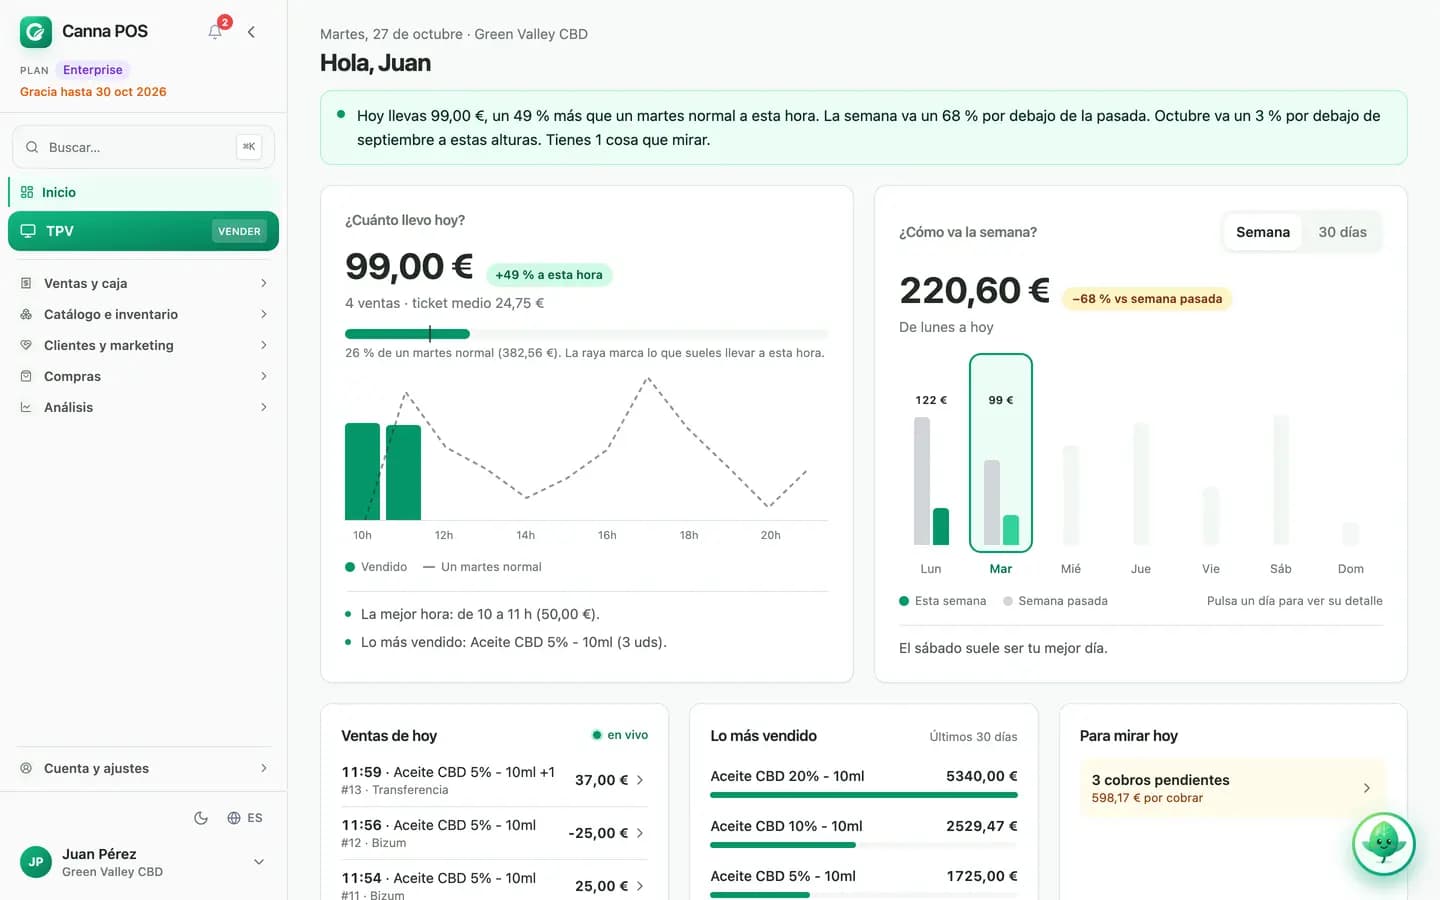The width and height of the screenshot is (1440, 900).
Task: Change language with the ES globe control
Action: 245,818
